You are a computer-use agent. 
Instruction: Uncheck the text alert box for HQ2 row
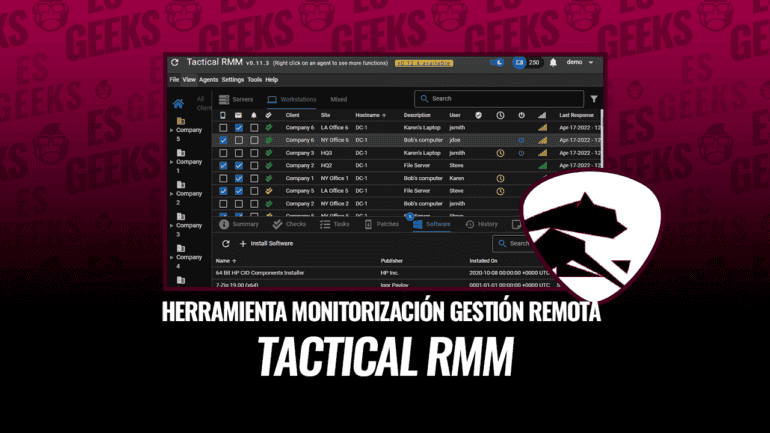[x=223, y=166]
